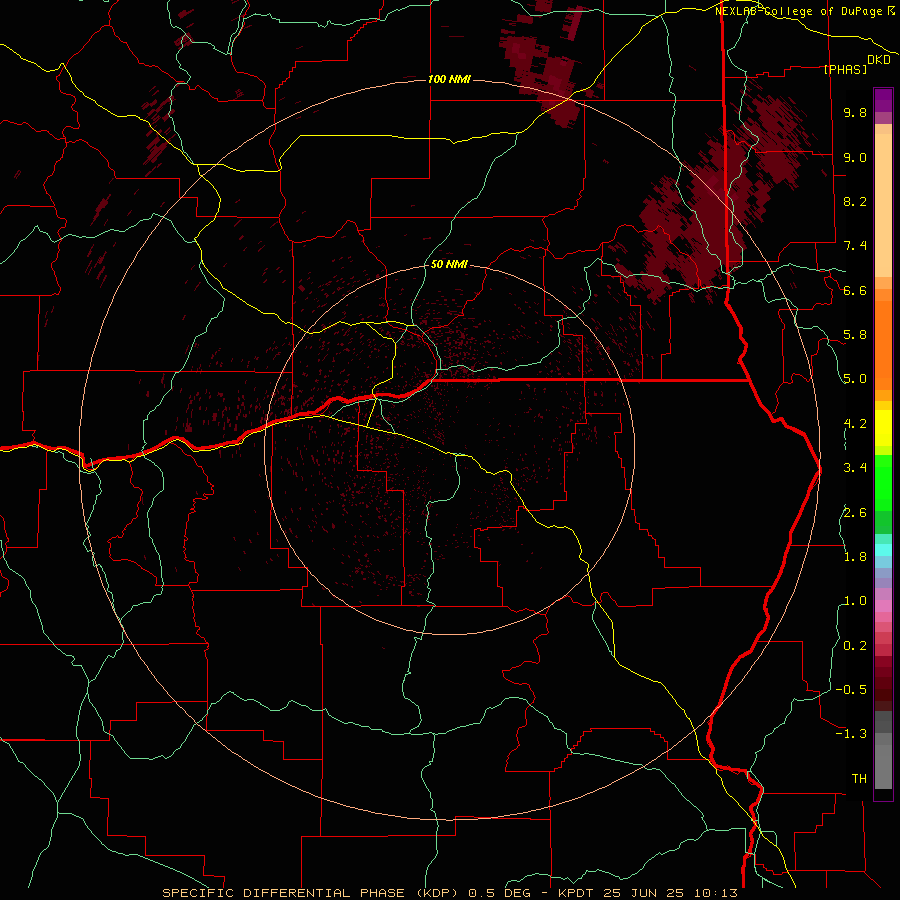Click the 1.8 value on the color scale
Viewport: 900px width, 900px height.
tap(855, 557)
